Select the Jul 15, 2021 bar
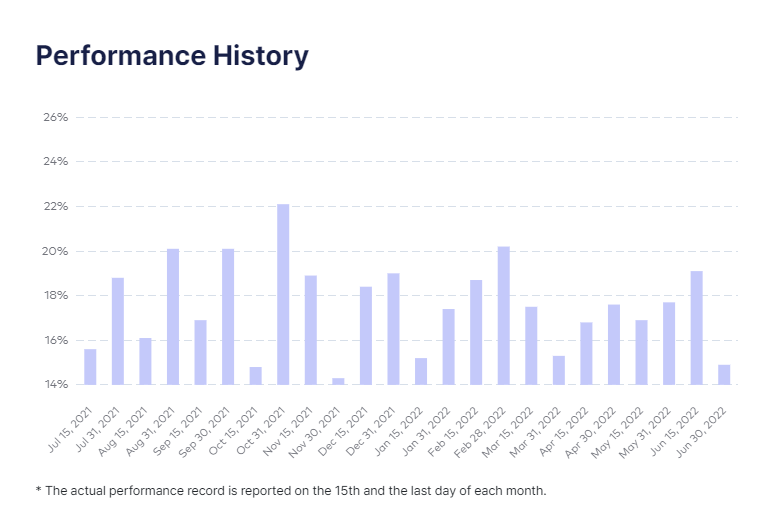Viewport: 776px width, 518px height. click(90, 367)
